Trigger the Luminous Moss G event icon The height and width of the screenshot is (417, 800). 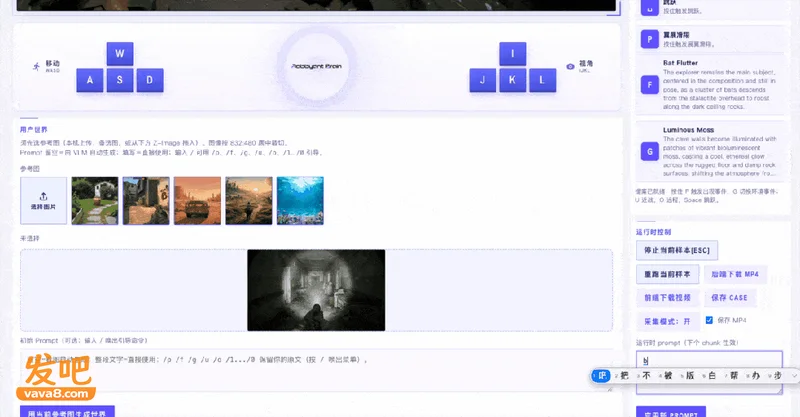coord(649,152)
